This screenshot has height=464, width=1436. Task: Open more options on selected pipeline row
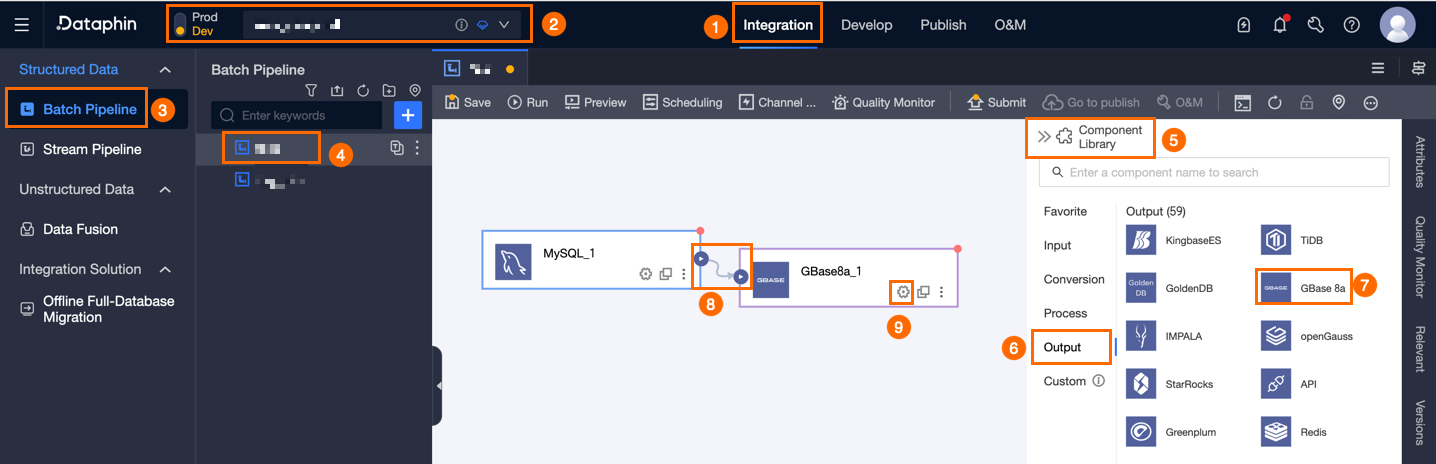click(x=417, y=148)
